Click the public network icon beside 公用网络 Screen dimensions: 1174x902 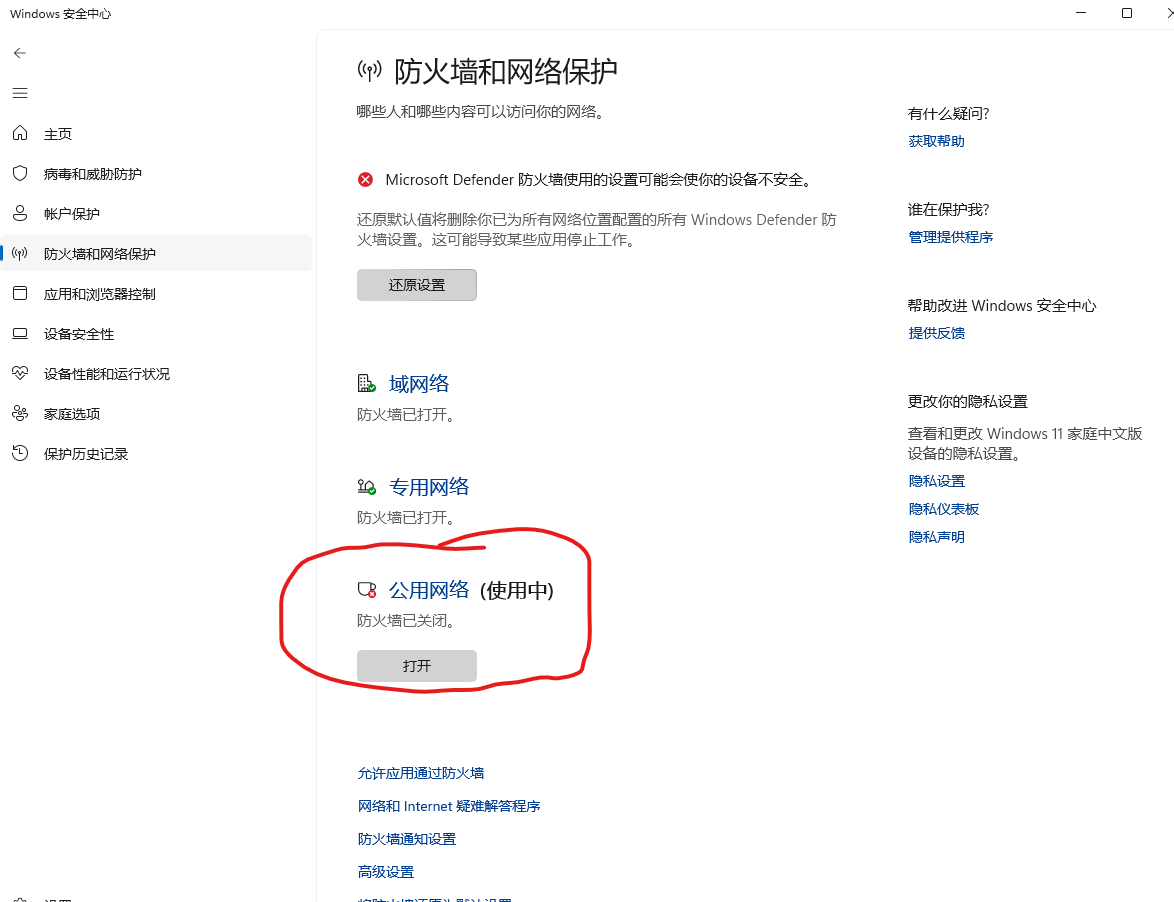[366, 590]
